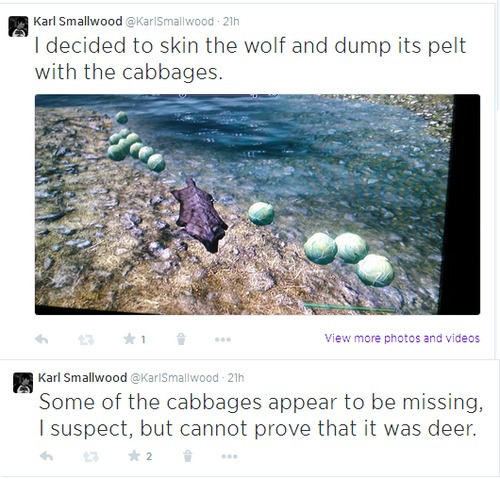
Task: Open the 21h timestamp on second tweet
Action: (x=236, y=378)
